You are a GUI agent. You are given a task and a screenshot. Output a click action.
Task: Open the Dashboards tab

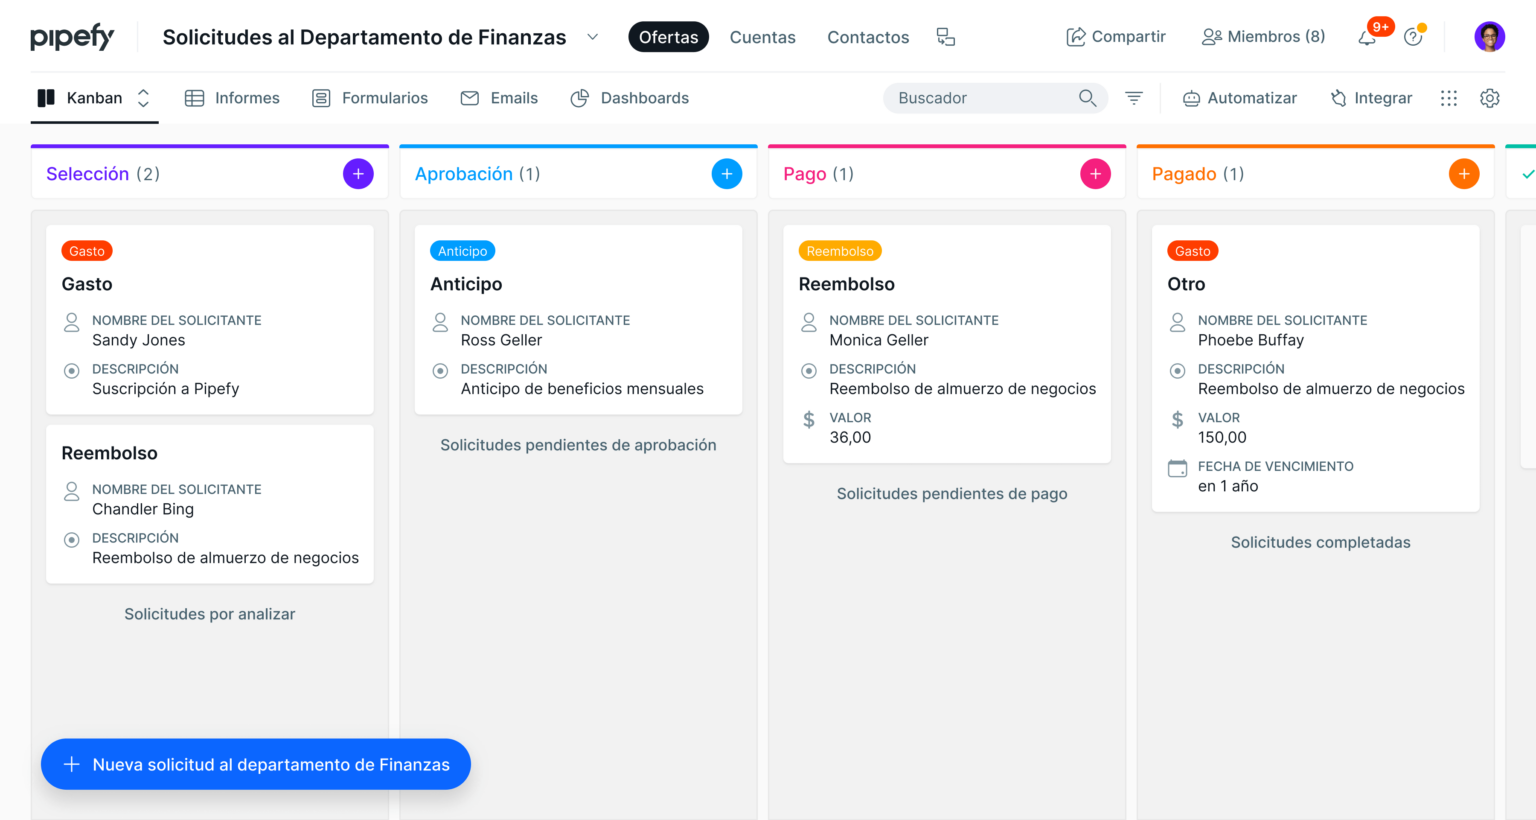[x=629, y=98]
